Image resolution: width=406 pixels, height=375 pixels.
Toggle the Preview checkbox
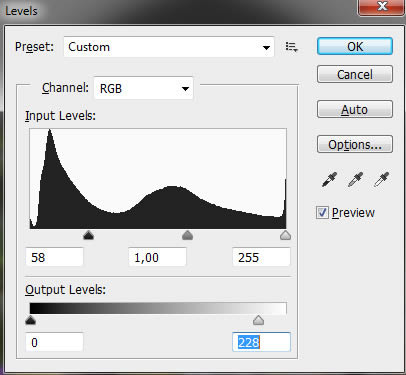click(322, 213)
